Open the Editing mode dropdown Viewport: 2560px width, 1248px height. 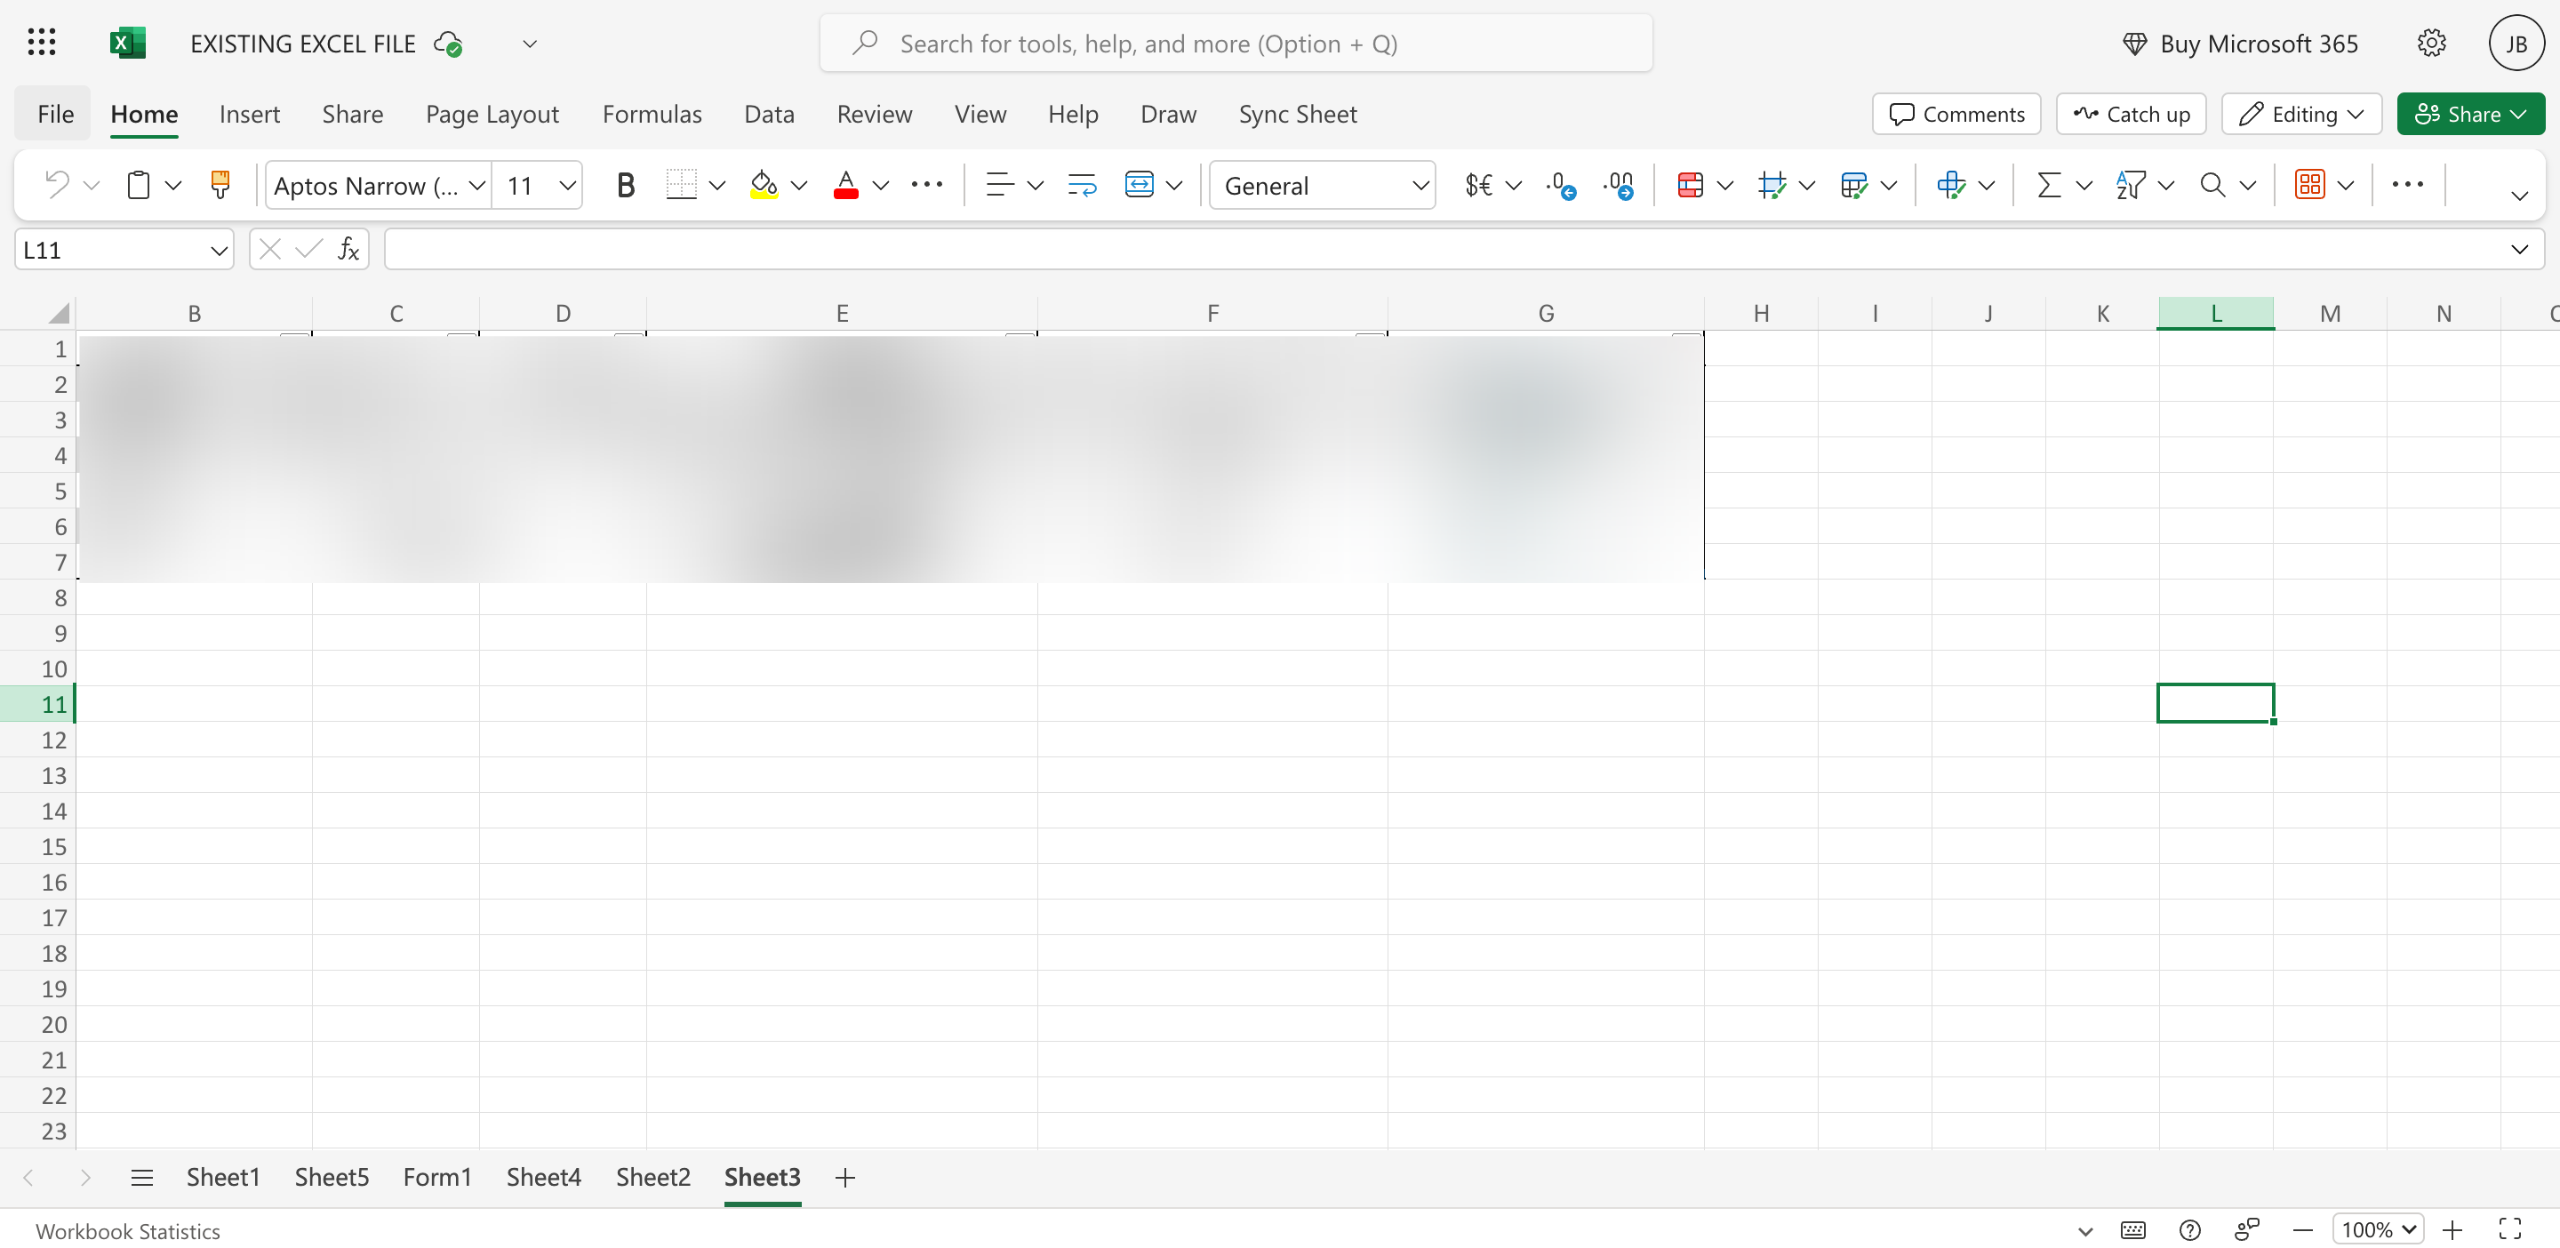click(2301, 114)
